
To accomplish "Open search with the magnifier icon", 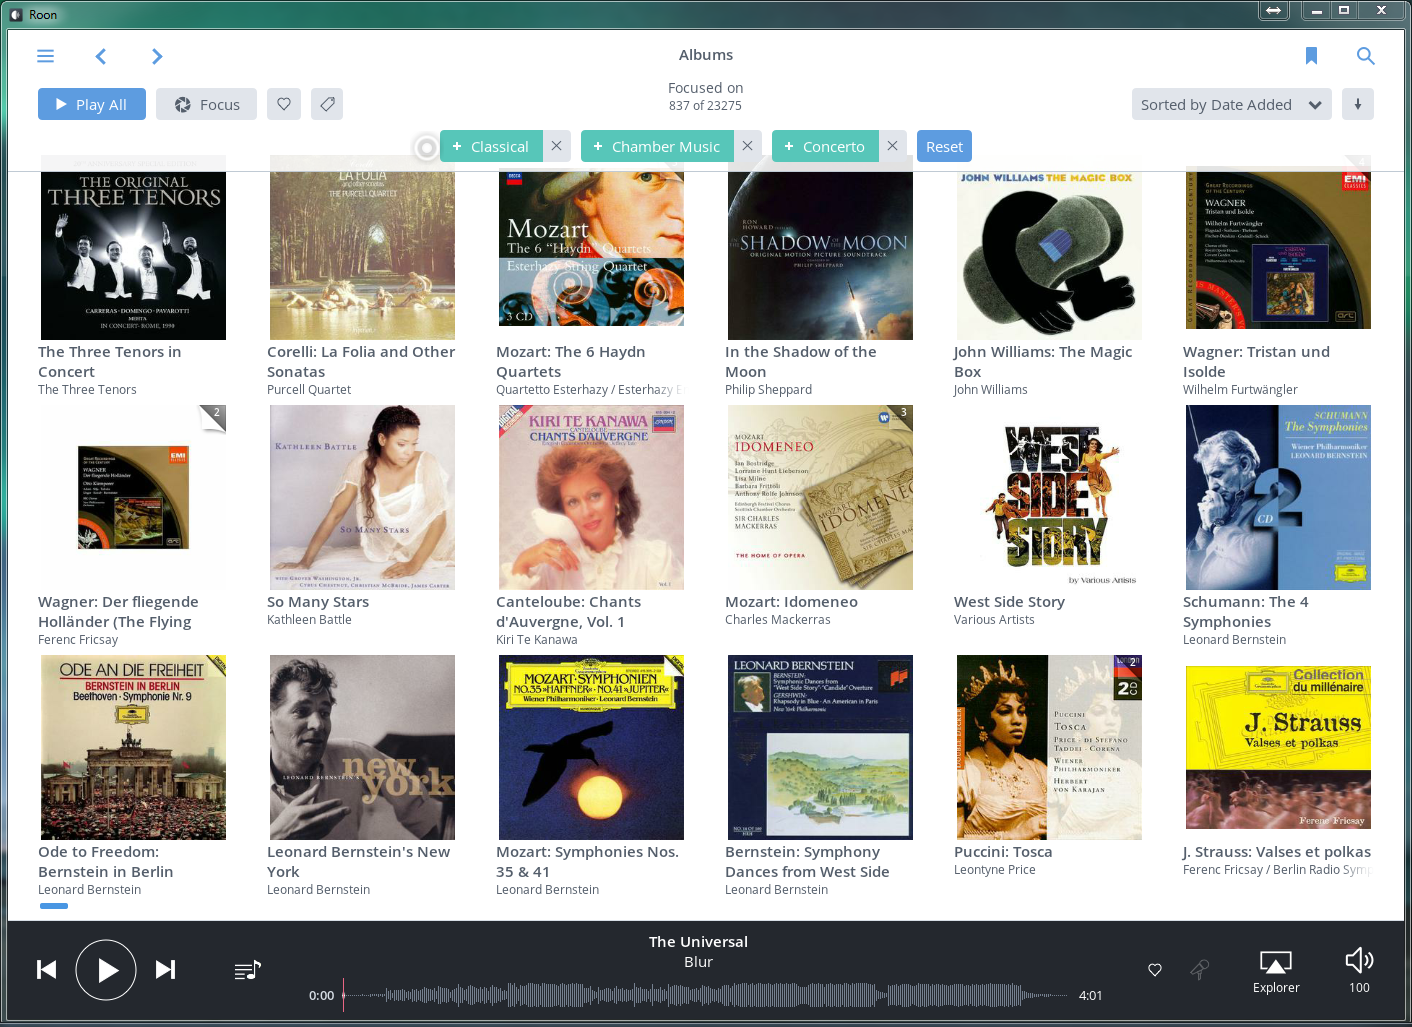I will coord(1365,56).
